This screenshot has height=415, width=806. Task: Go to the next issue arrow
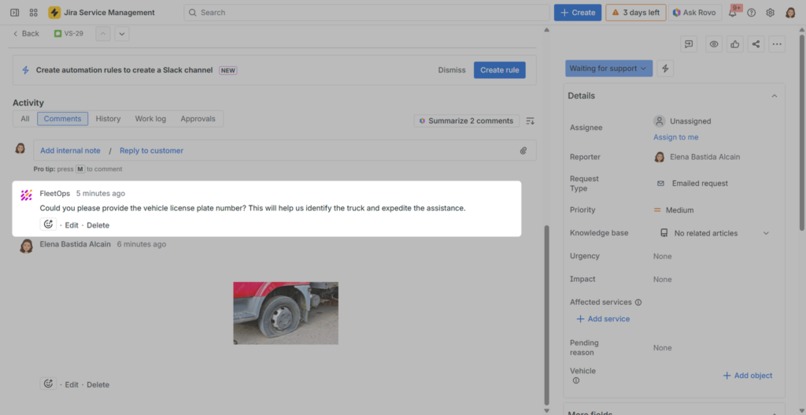(x=122, y=34)
